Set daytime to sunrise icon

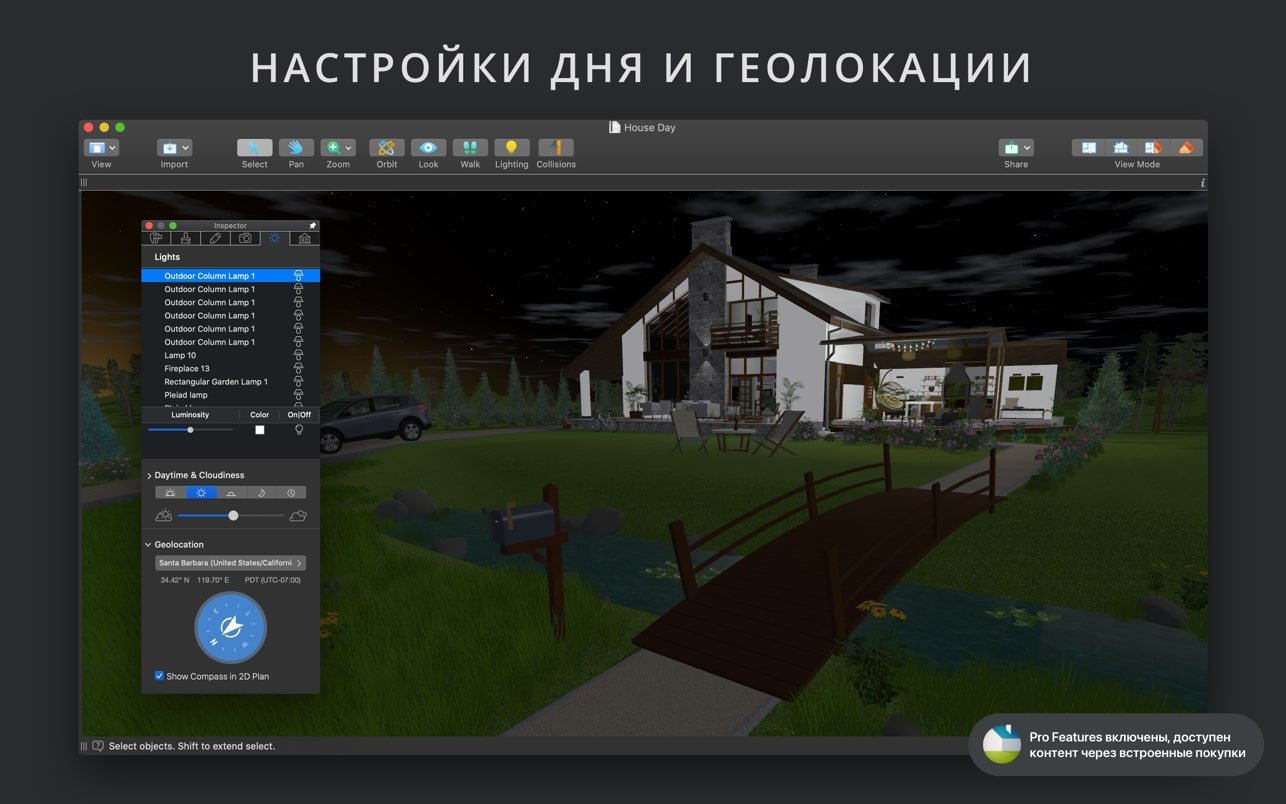[x=170, y=493]
